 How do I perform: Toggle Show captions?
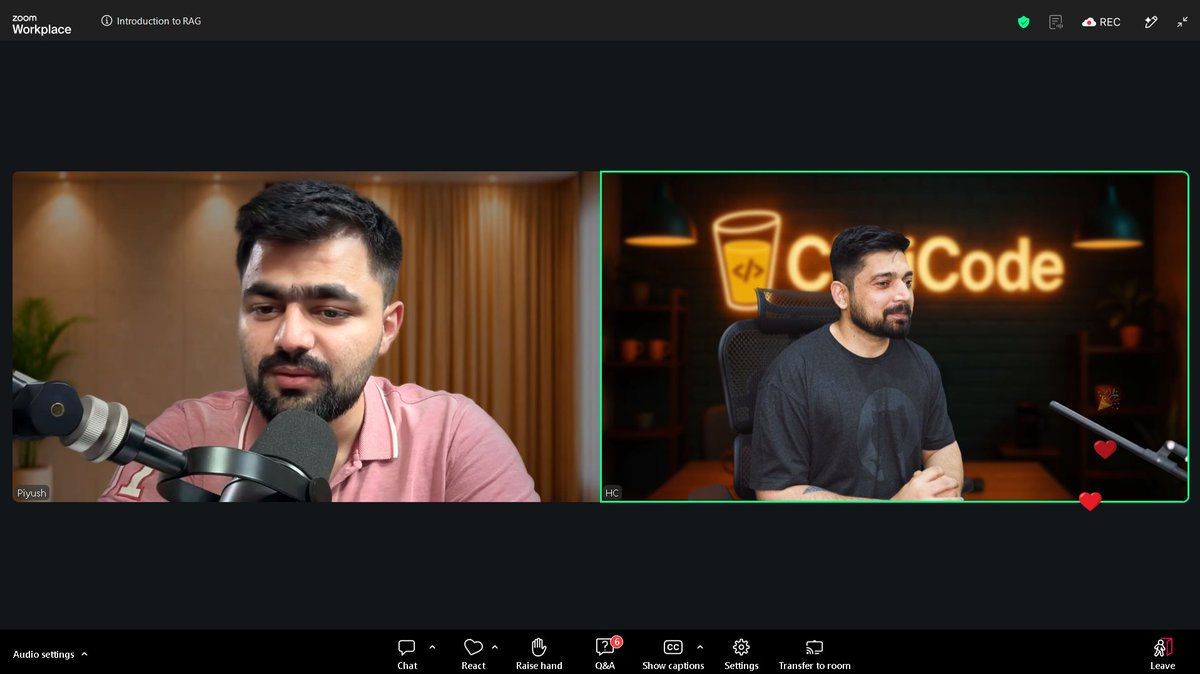point(673,654)
